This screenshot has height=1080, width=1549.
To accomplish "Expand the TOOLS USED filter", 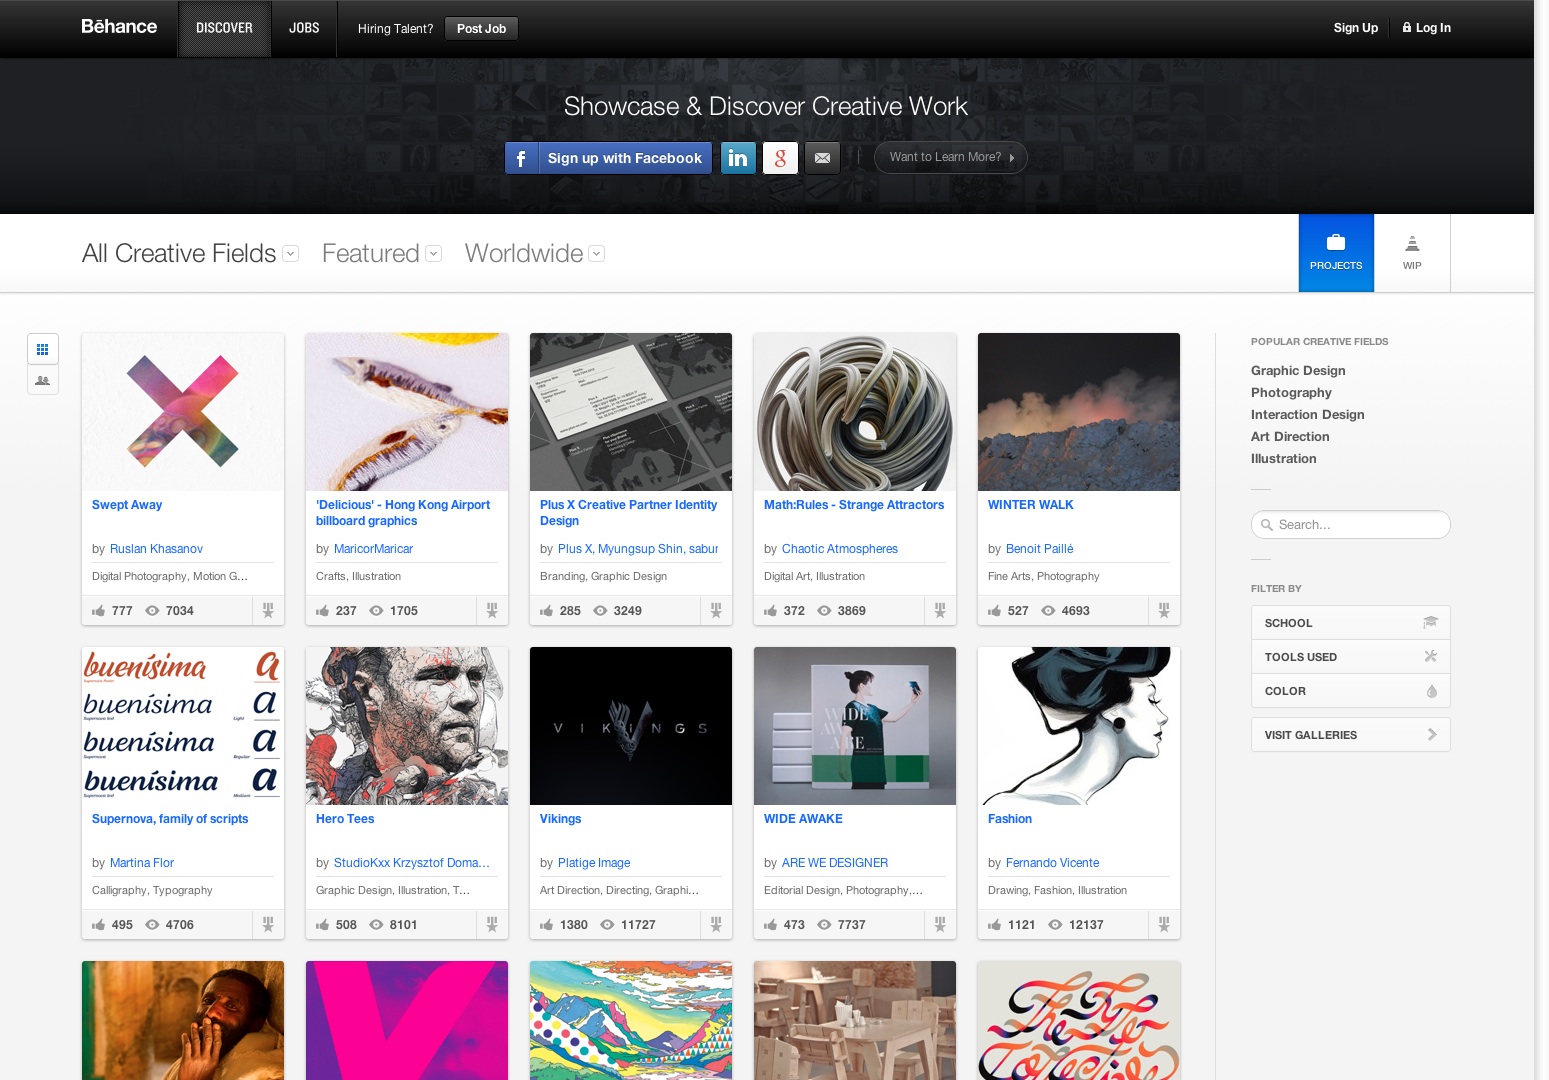I will click(1350, 657).
